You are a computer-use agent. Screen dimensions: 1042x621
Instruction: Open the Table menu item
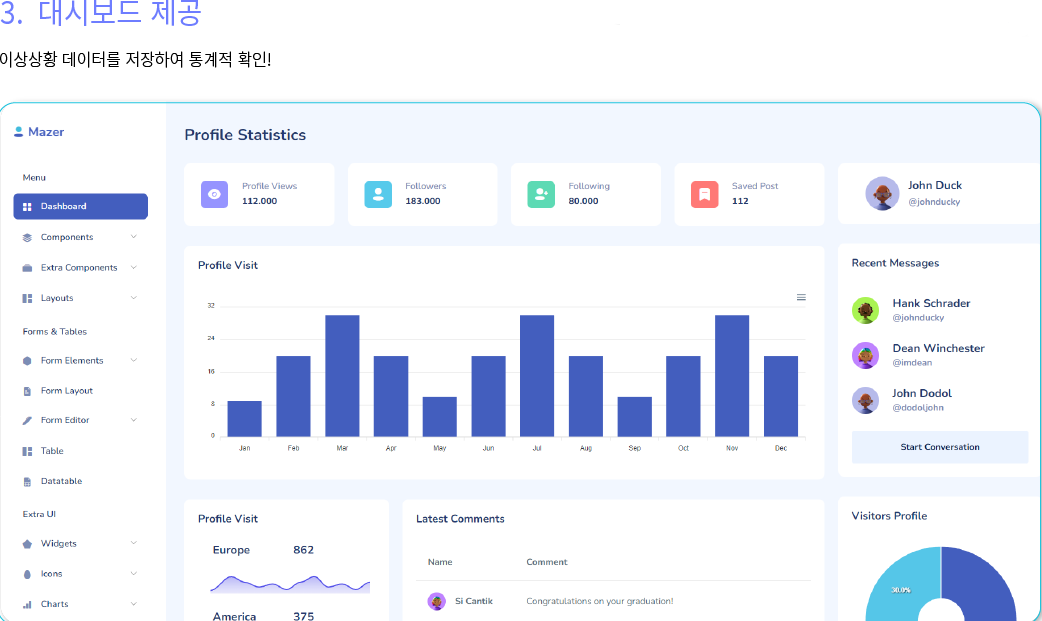pos(80,451)
